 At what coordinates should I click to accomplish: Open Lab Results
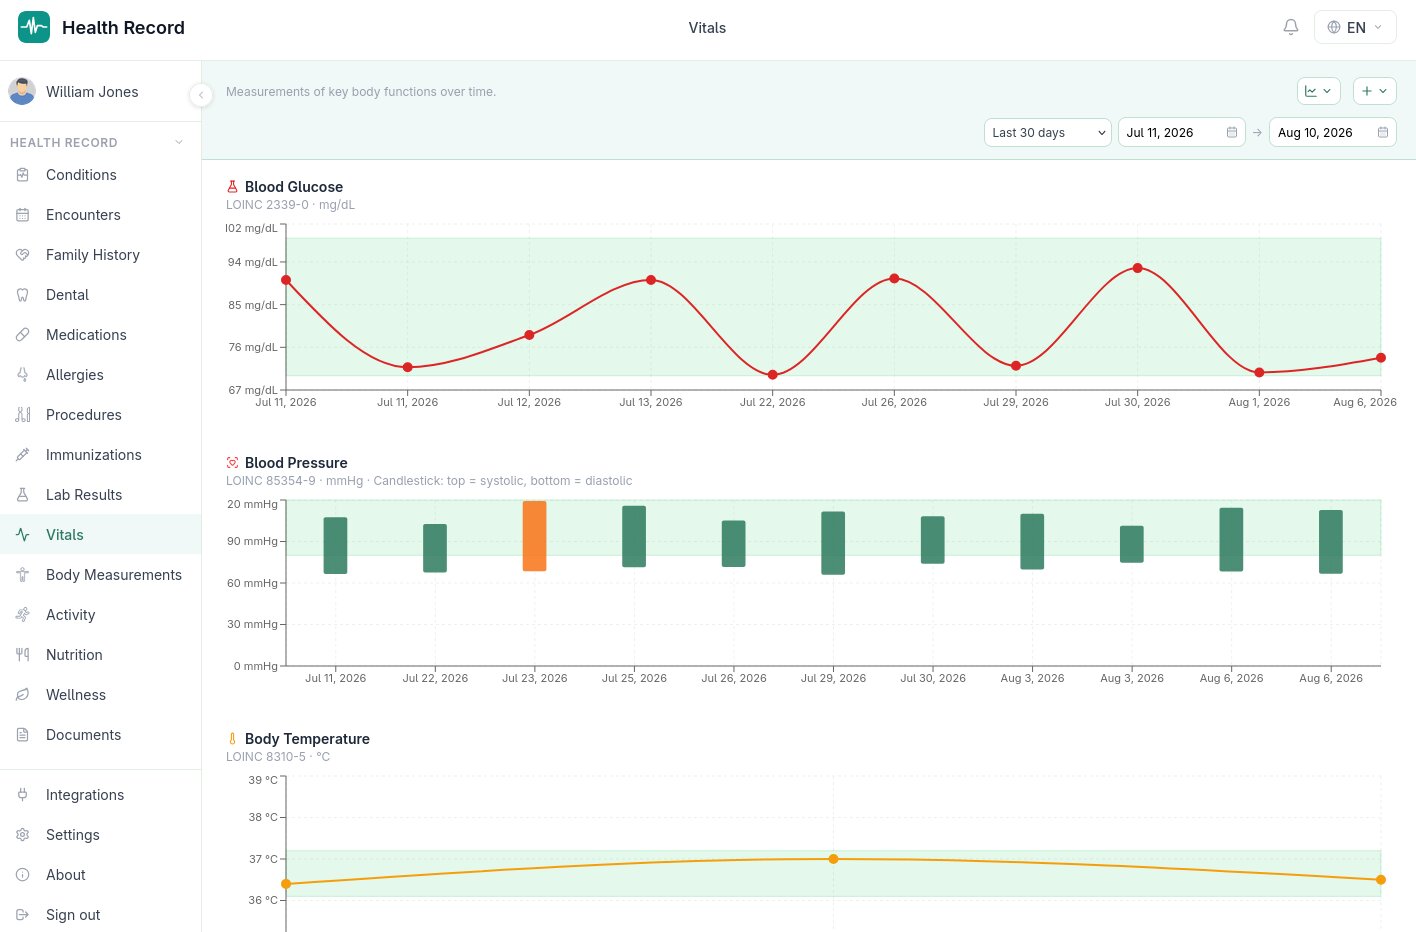click(x=100, y=495)
